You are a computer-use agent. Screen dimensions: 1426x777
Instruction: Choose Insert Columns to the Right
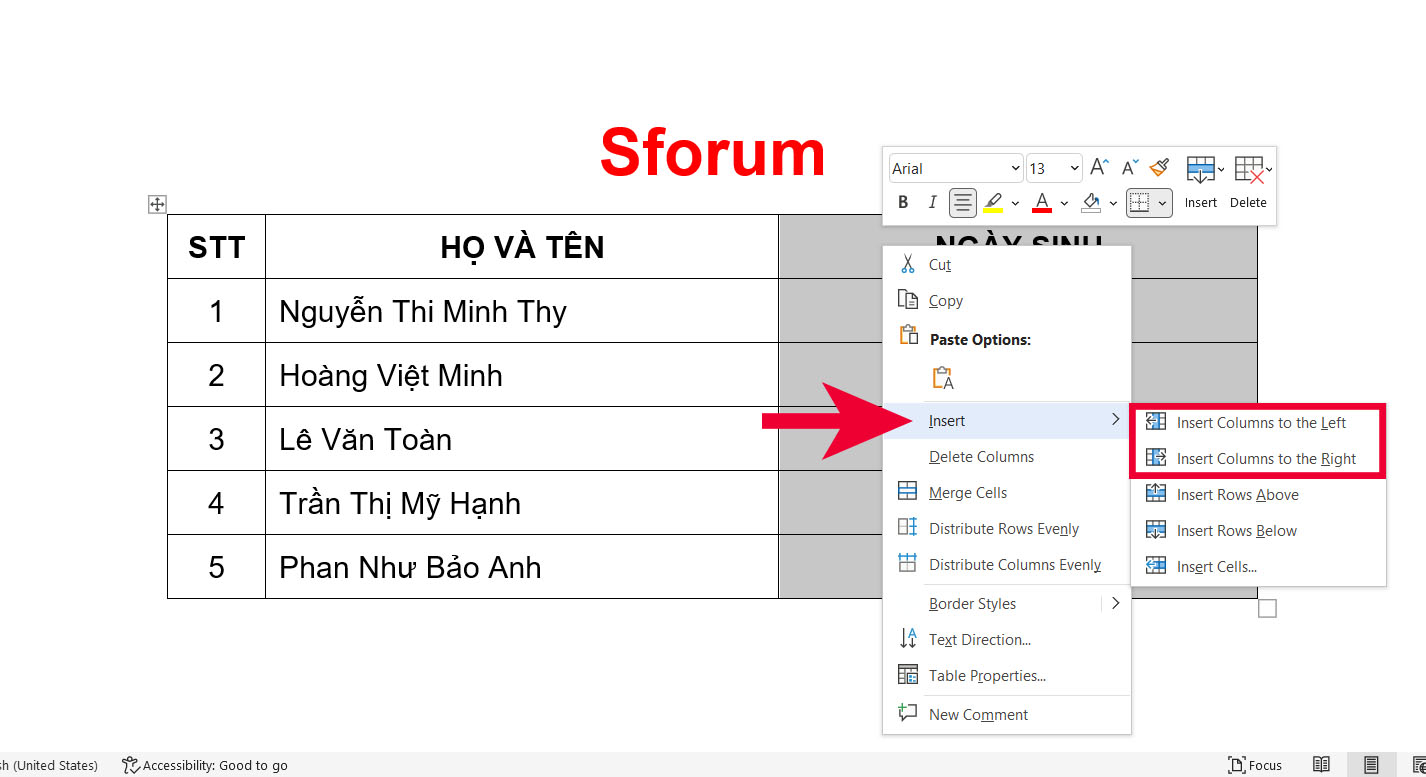[x=1266, y=459]
